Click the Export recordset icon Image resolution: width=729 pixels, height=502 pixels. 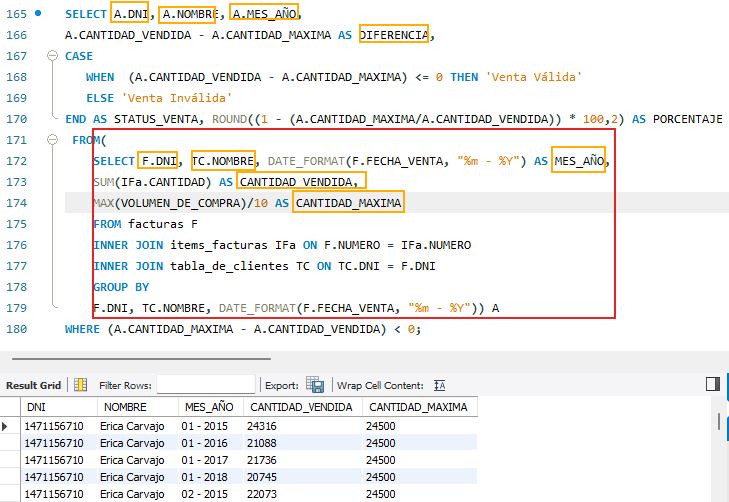point(315,385)
